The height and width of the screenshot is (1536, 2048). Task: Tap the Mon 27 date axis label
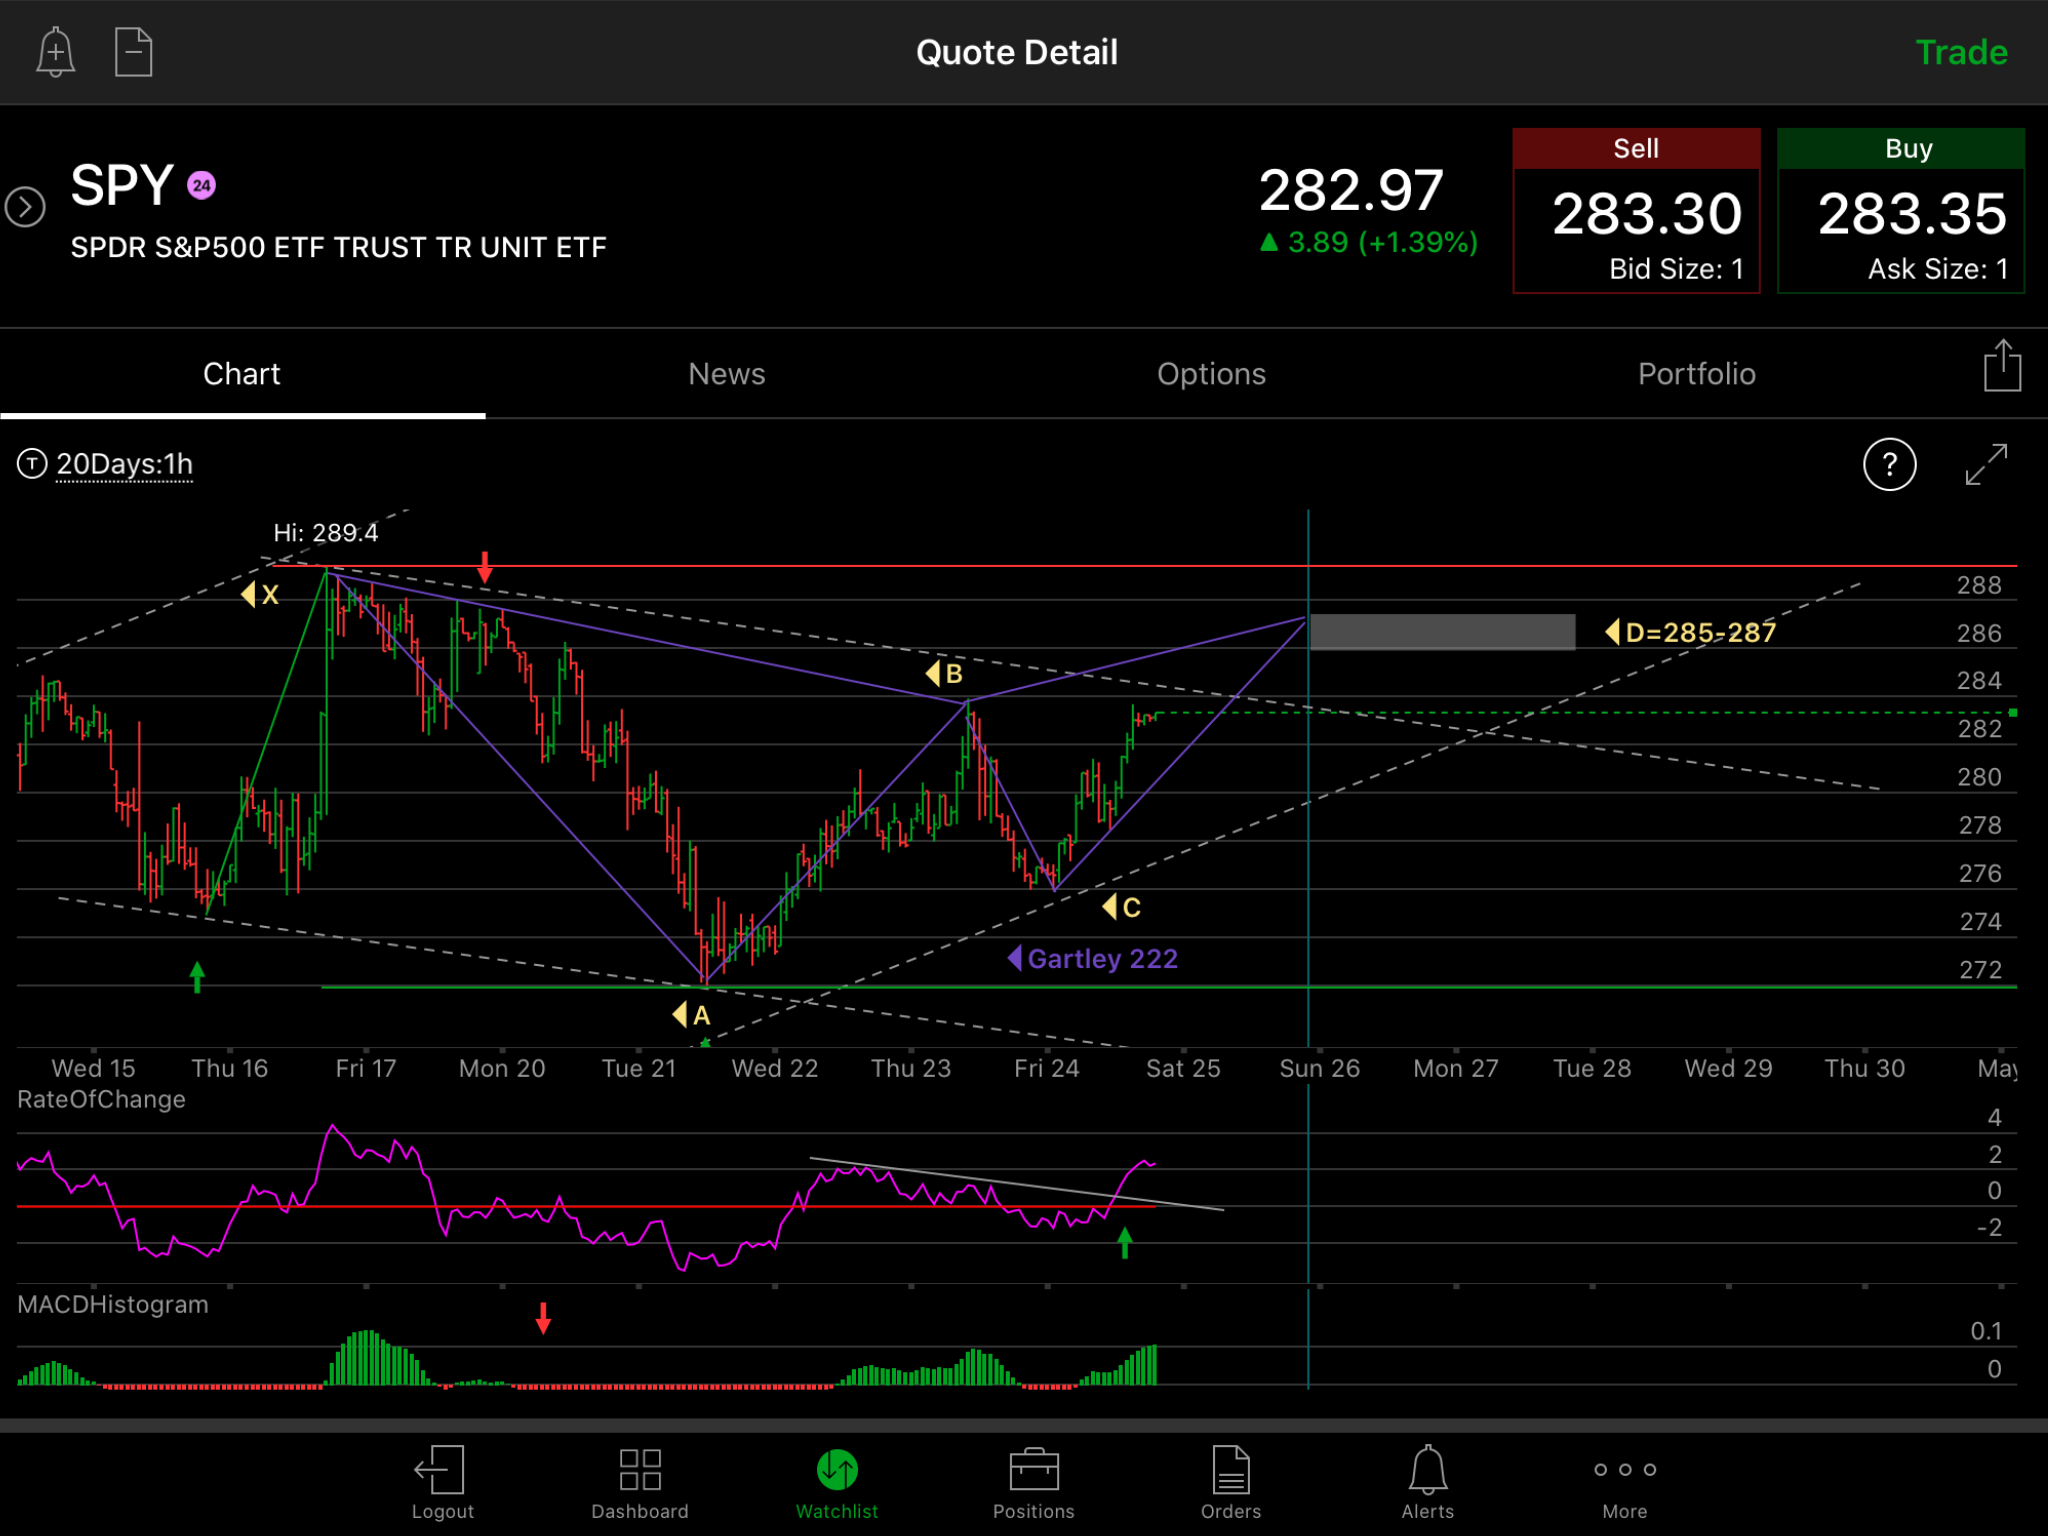click(1456, 1068)
